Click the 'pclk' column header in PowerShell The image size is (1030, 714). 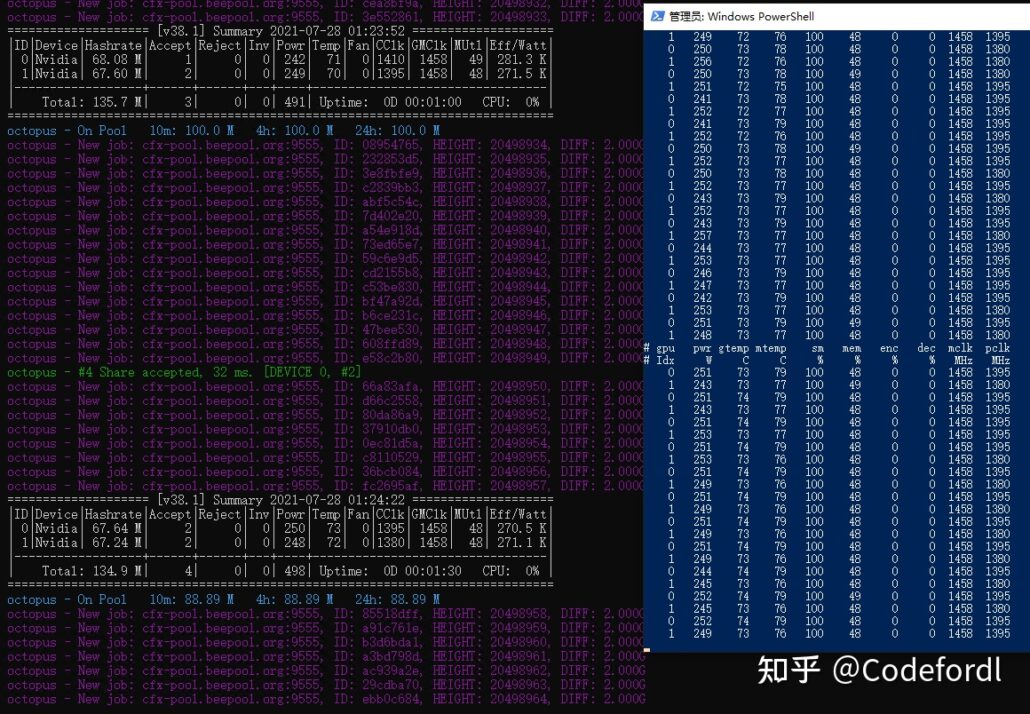point(998,348)
